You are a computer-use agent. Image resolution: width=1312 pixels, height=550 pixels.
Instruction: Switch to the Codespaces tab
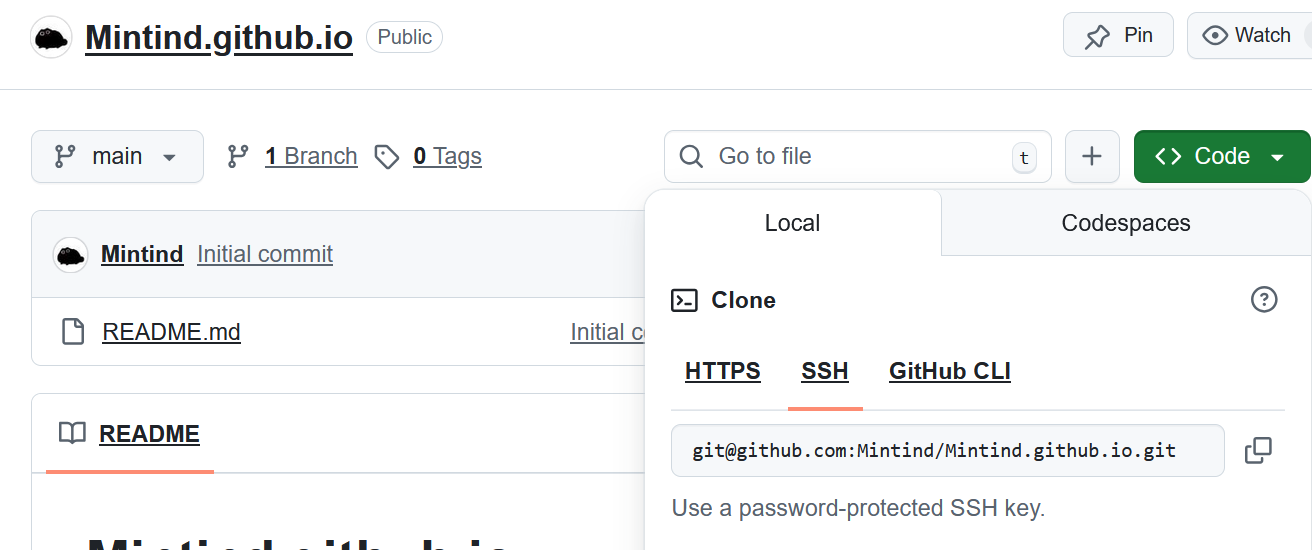pyautogui.click(x=1125, y=223)
